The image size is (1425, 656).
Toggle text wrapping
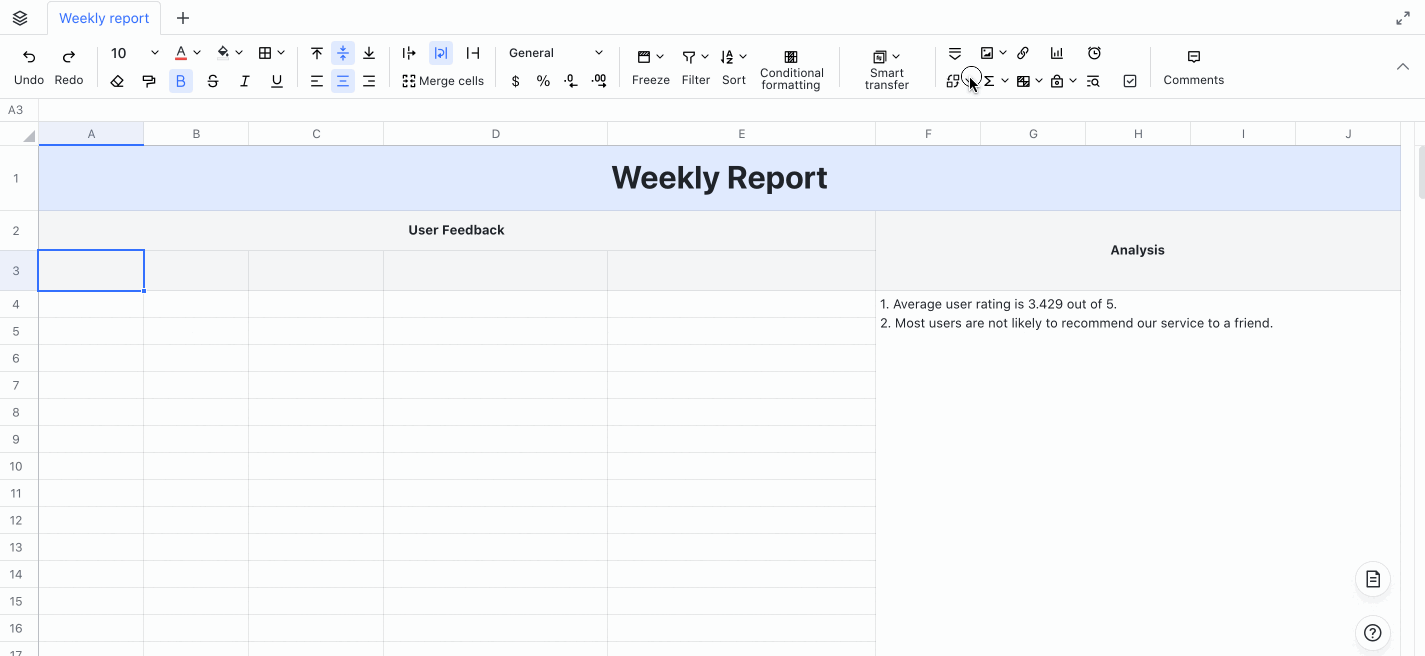(x=441, y=53)
